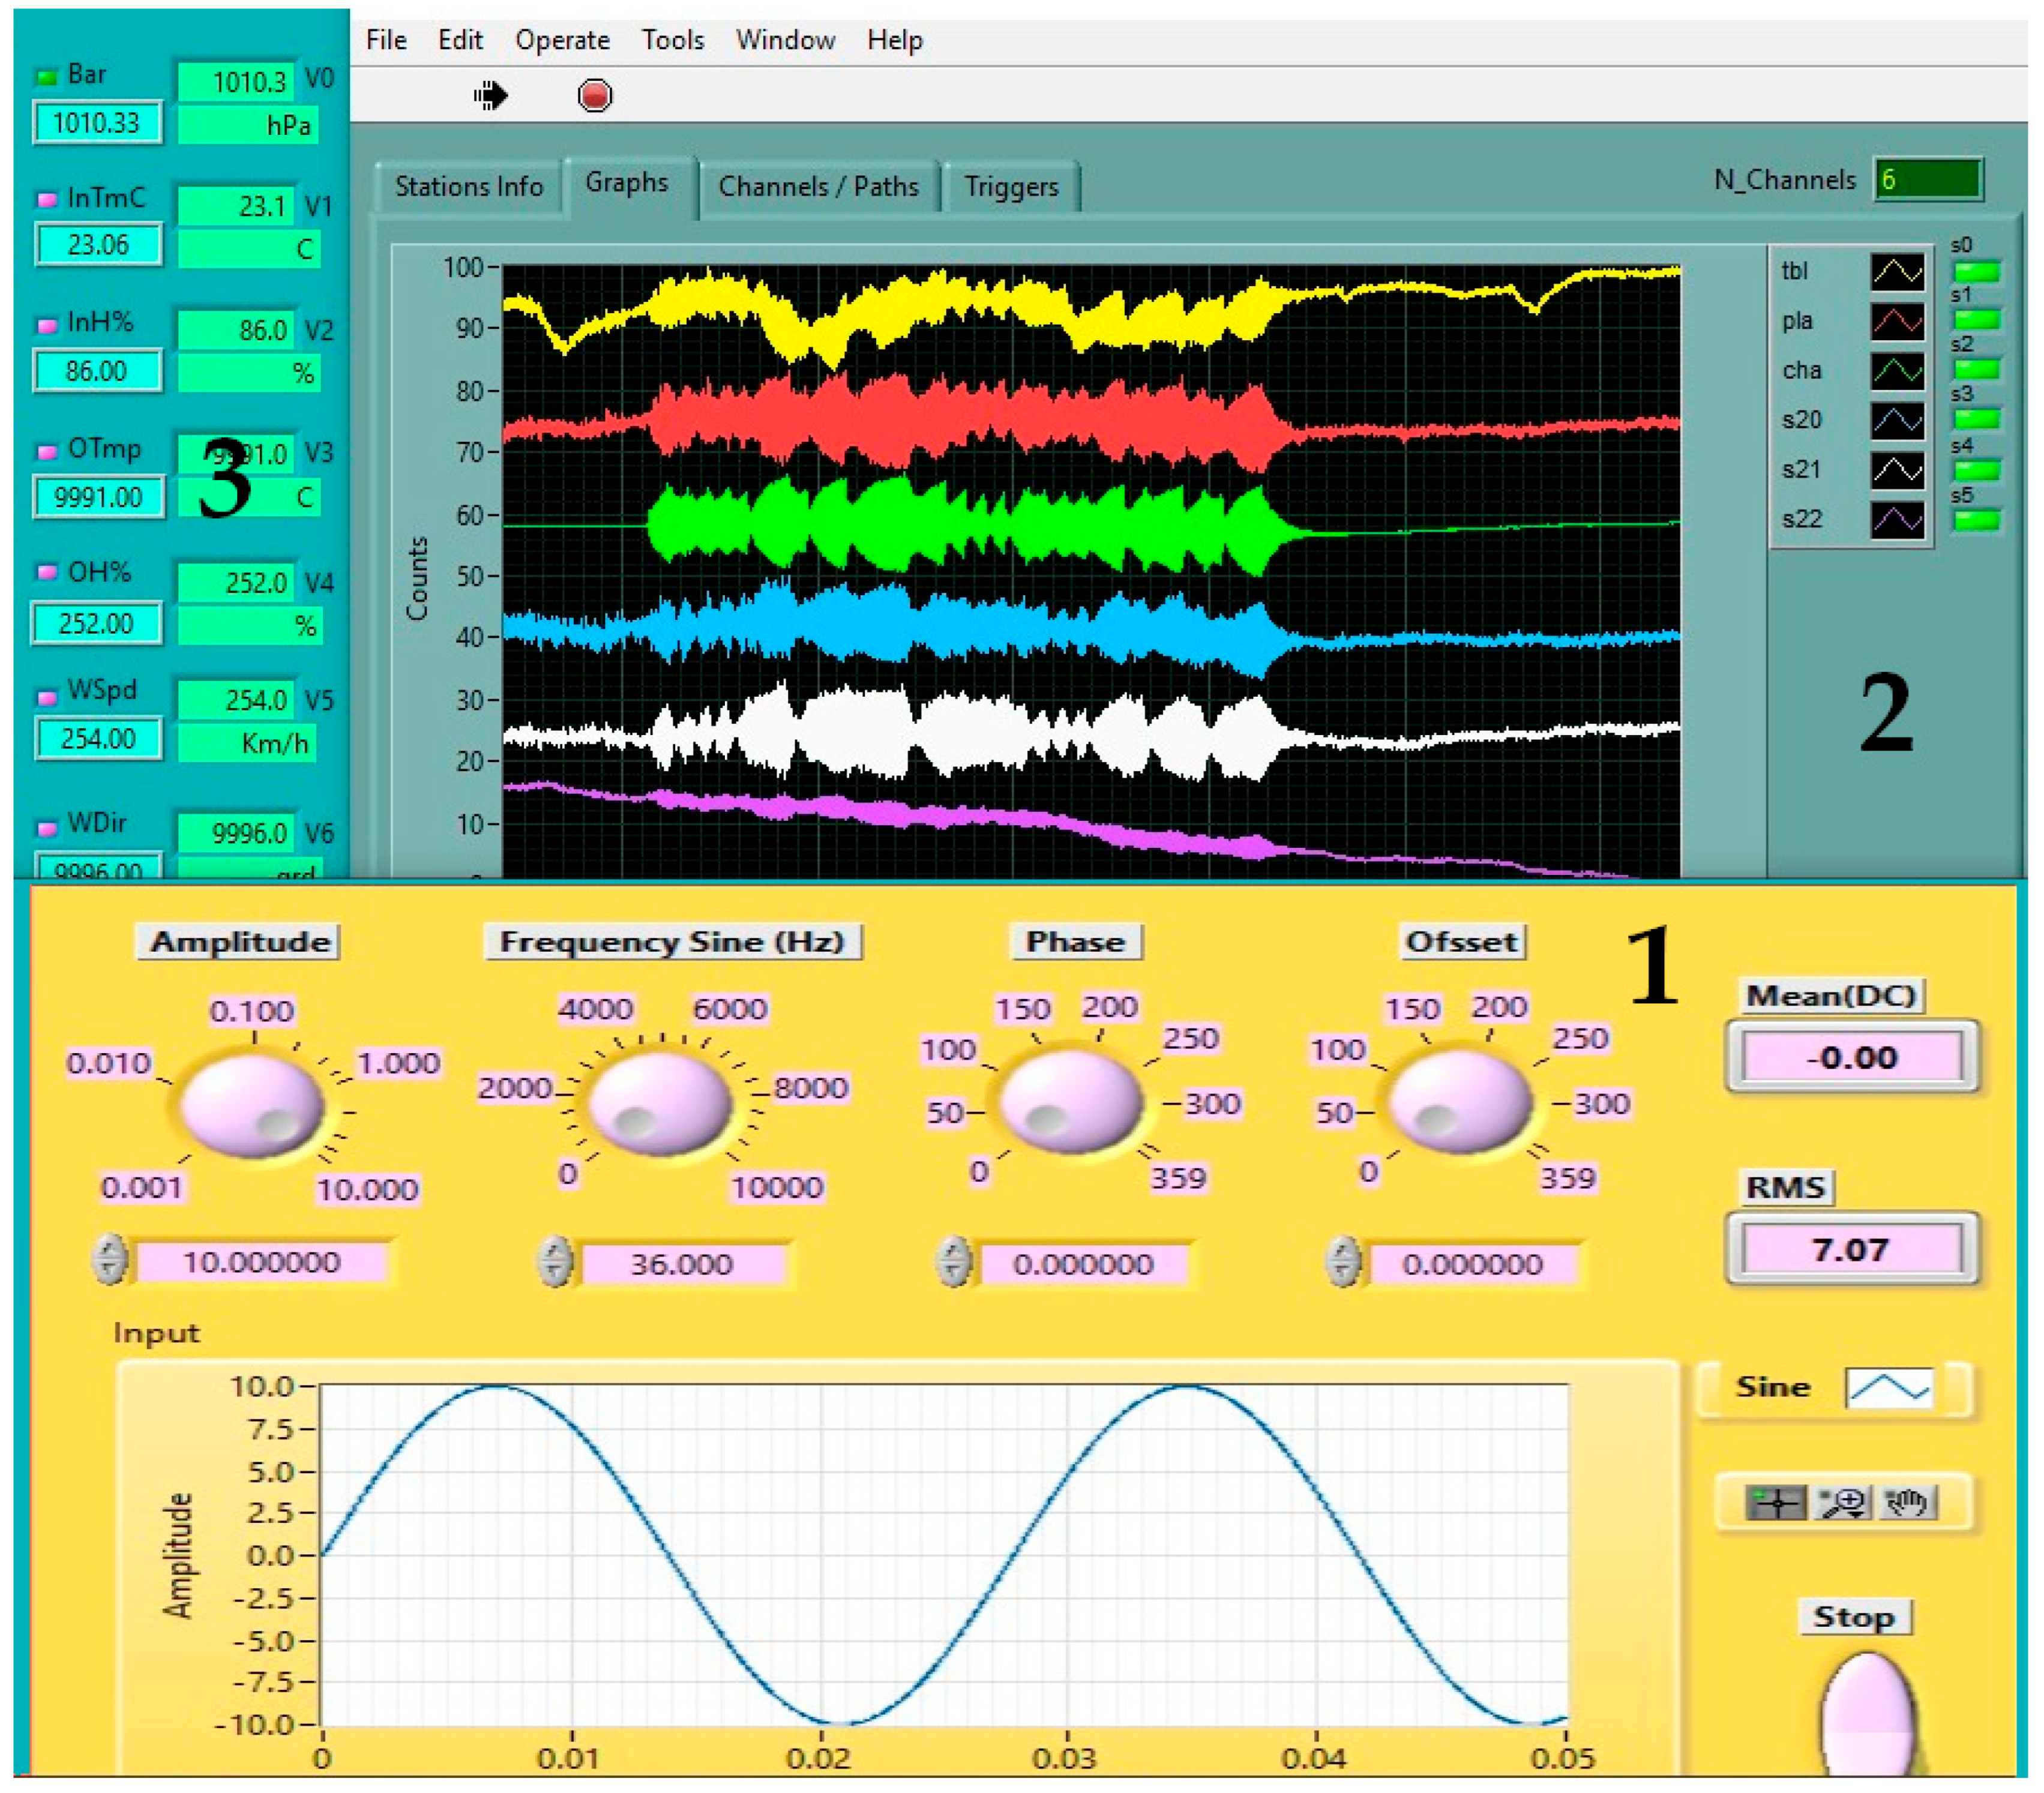Screen dimensions: 2044x1793
Task: Click the red Abort execution icon
Action: point(594,96)
